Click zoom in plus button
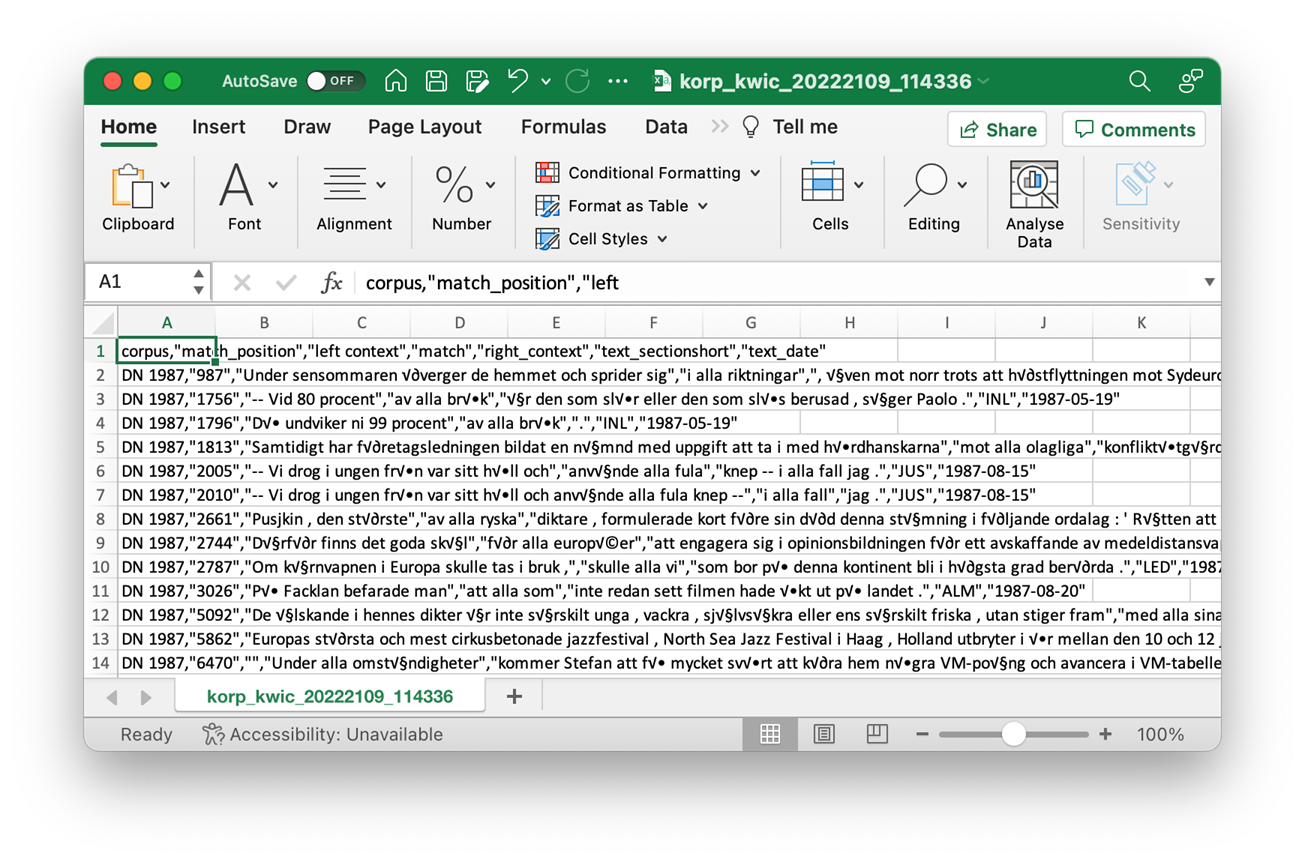This screenshot has width=1305, height=862. 1105,734
